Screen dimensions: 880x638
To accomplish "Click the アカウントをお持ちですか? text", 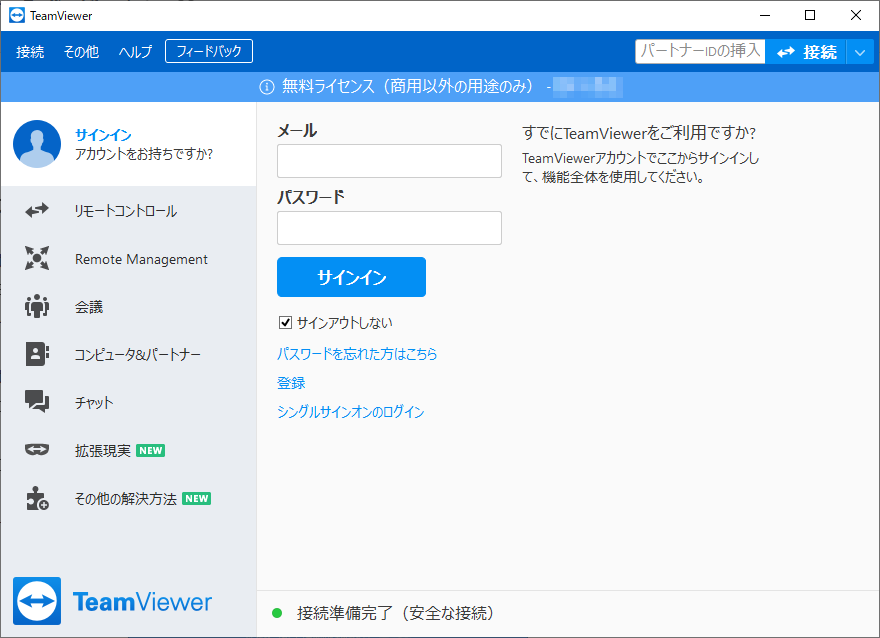I will click(144, 154).
